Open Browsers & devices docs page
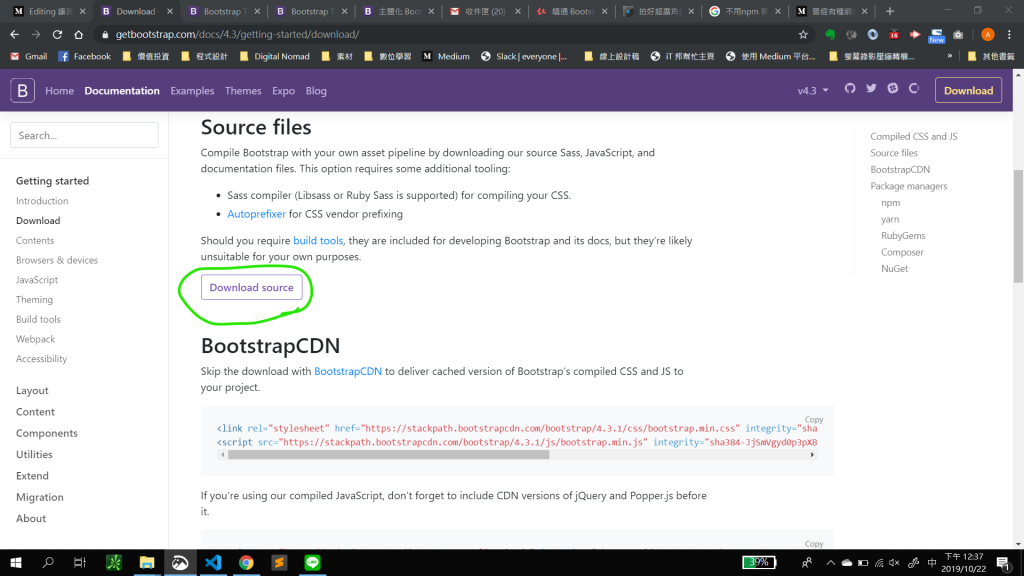This screenshot has width=1024, height=576. click(57, 260)
